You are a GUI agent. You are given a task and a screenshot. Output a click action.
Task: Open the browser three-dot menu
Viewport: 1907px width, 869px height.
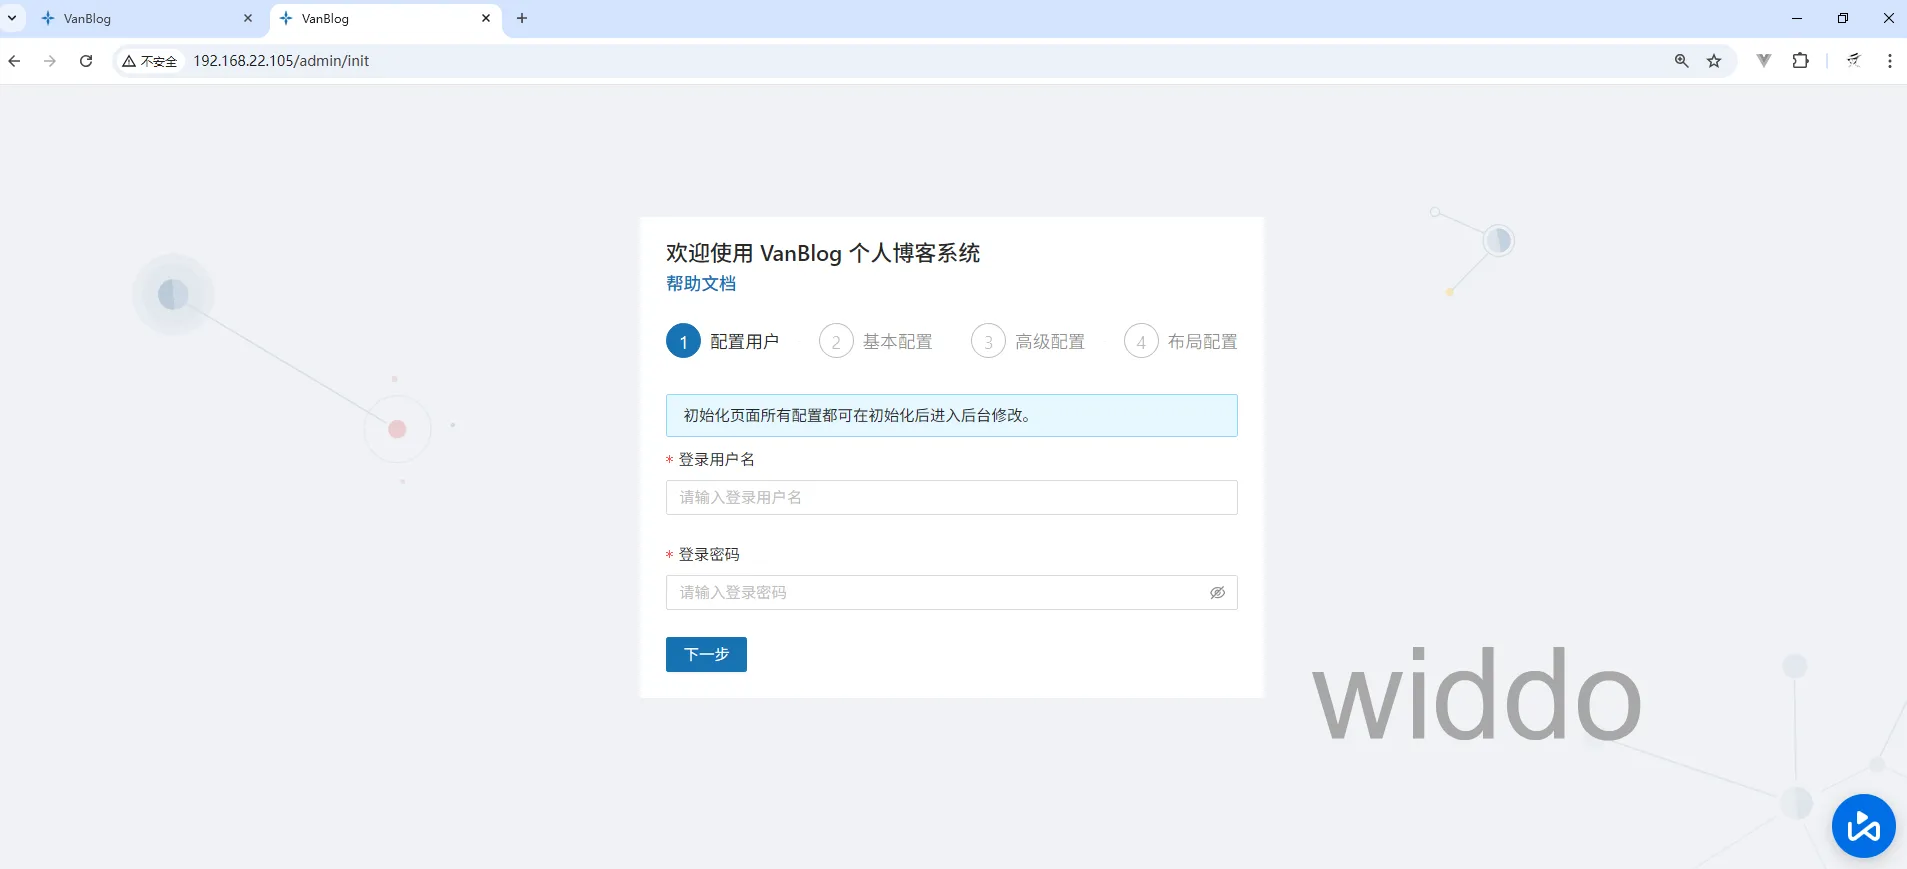click(1889, 61)
